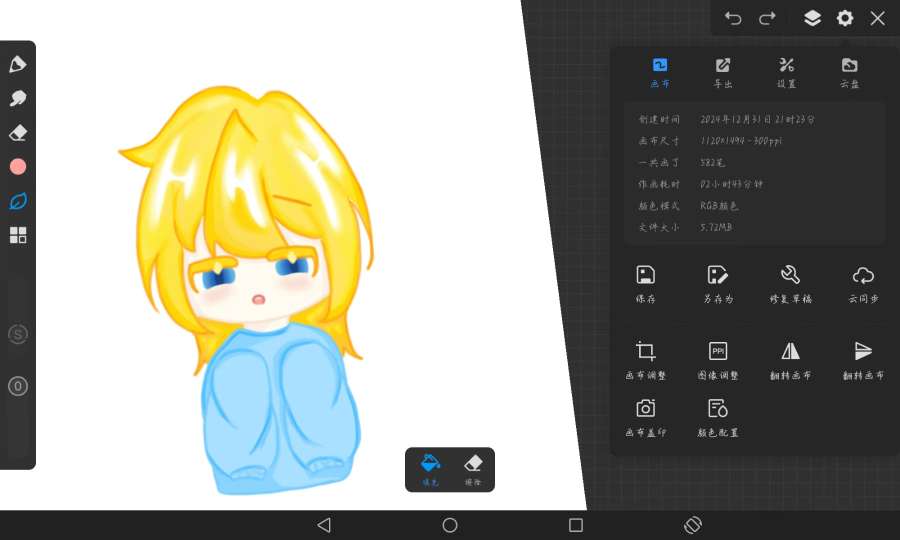Switch to the 云盘 cloud drive tab
Screen dimensions: 900x540
pyautogui.click(x=849, y=72)
